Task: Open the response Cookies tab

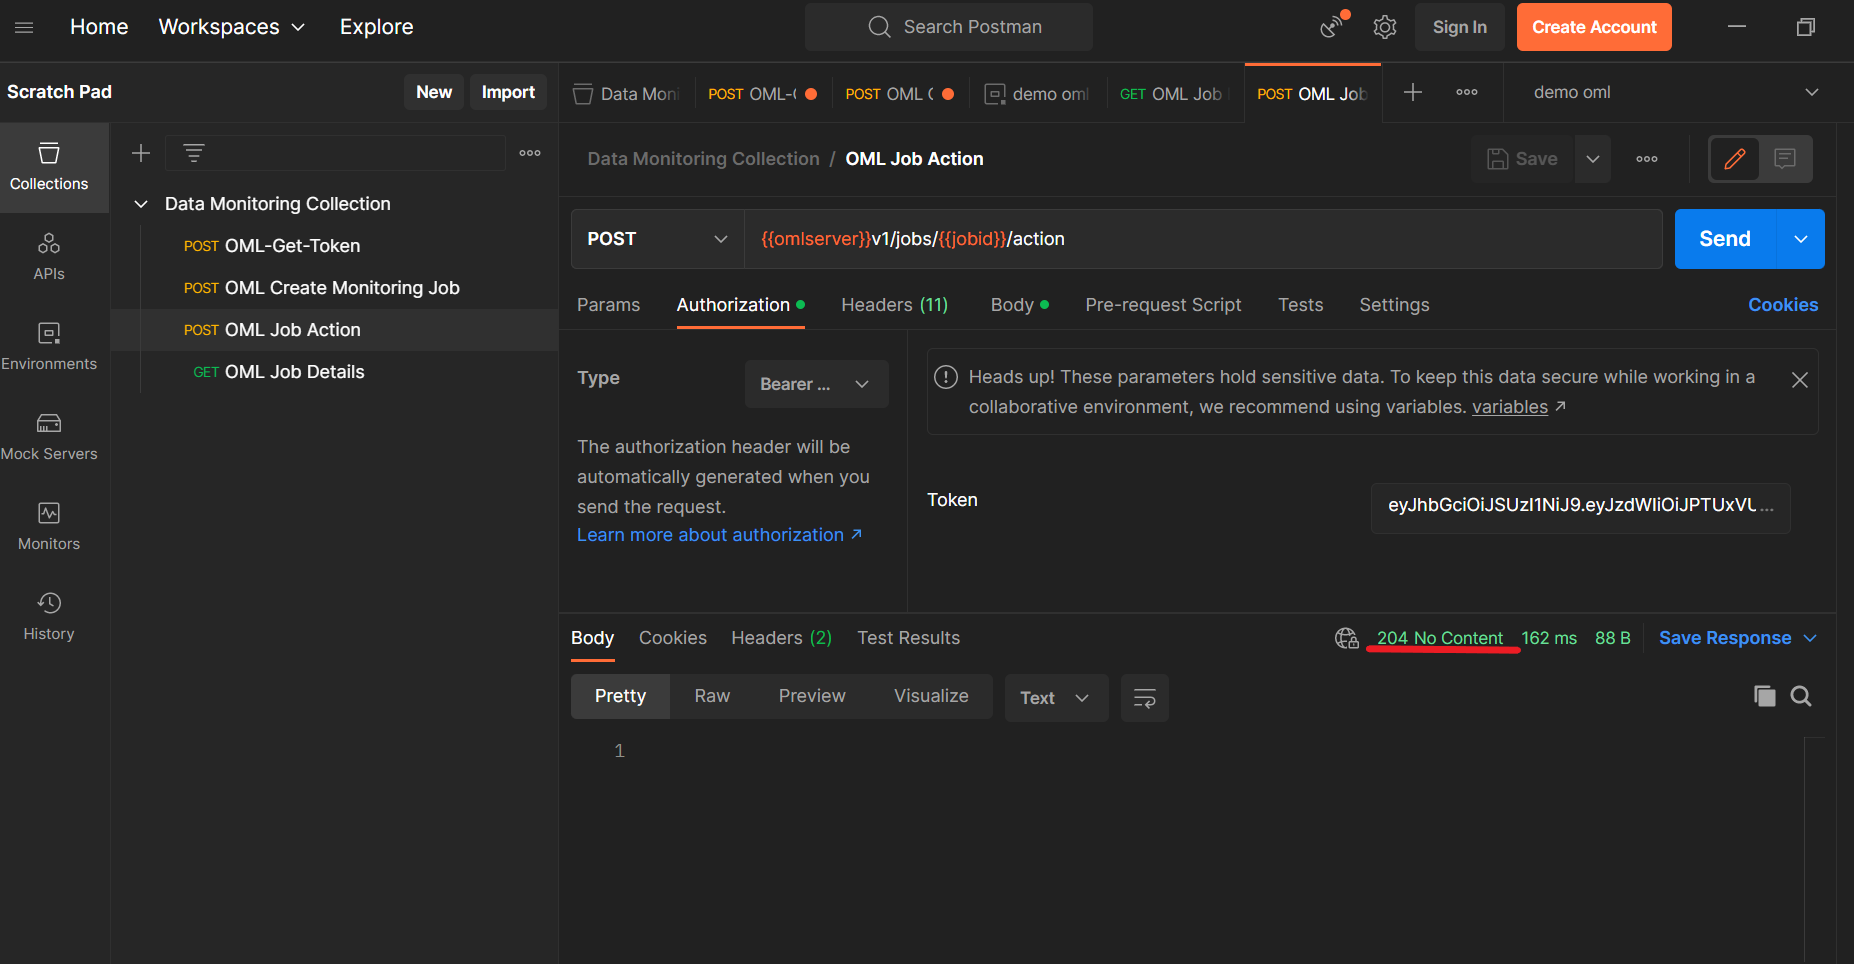Action: pyautogui.click(x=673, y=638)
